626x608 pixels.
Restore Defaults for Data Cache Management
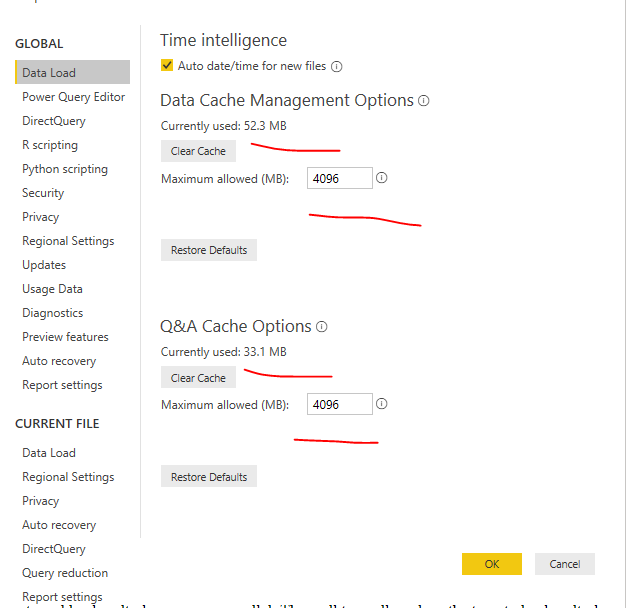[209, 250]
